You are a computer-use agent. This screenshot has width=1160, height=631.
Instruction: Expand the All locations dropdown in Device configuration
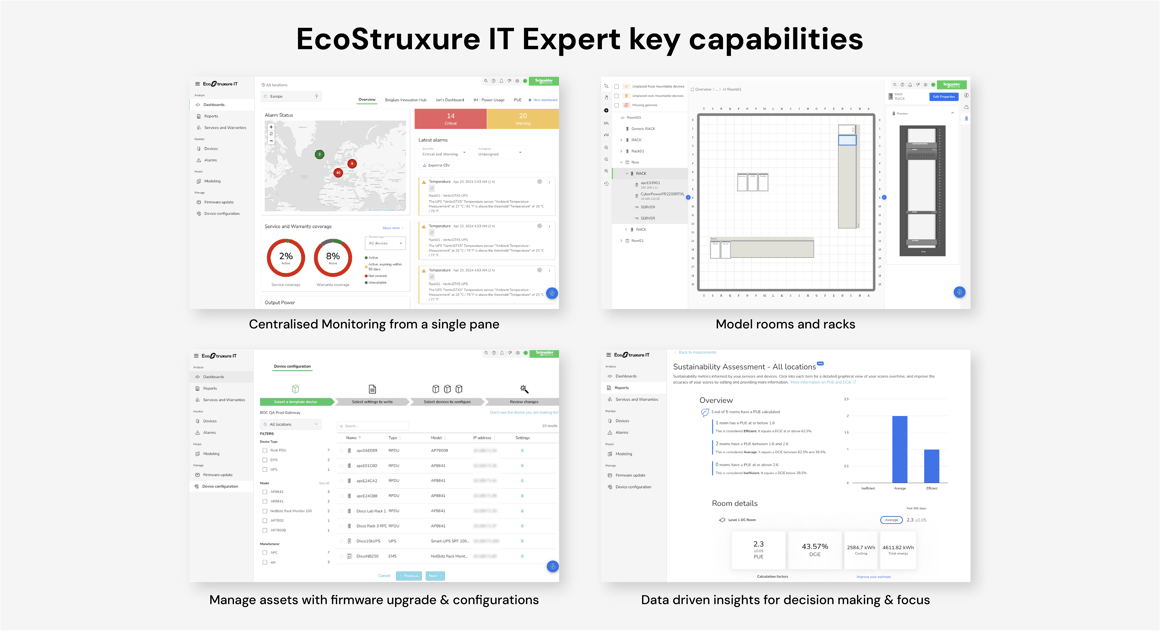click(x=290, y=424)
